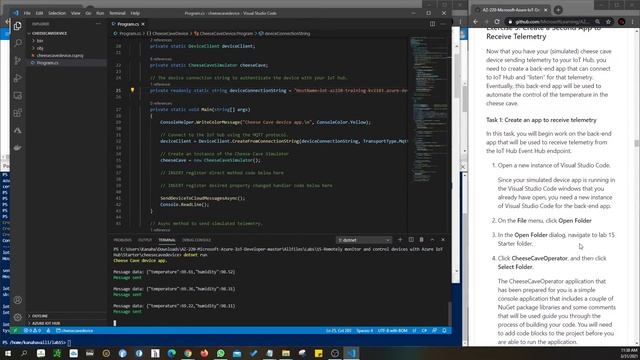Open the Selection menu
Image resolution: width=640 pixels, height=360 pixels.
(57, 13)
